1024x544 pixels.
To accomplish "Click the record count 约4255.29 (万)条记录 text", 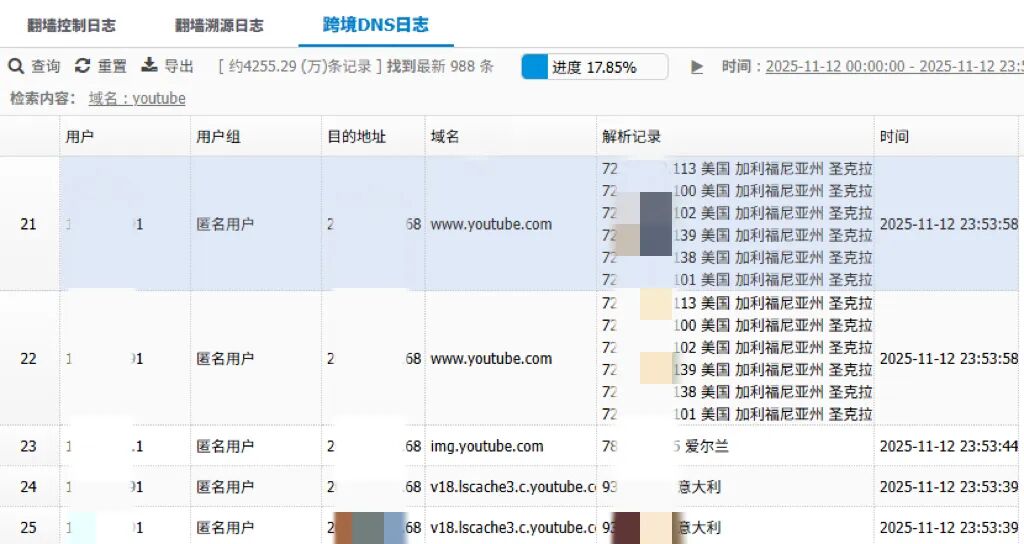I will coord(300,66).
